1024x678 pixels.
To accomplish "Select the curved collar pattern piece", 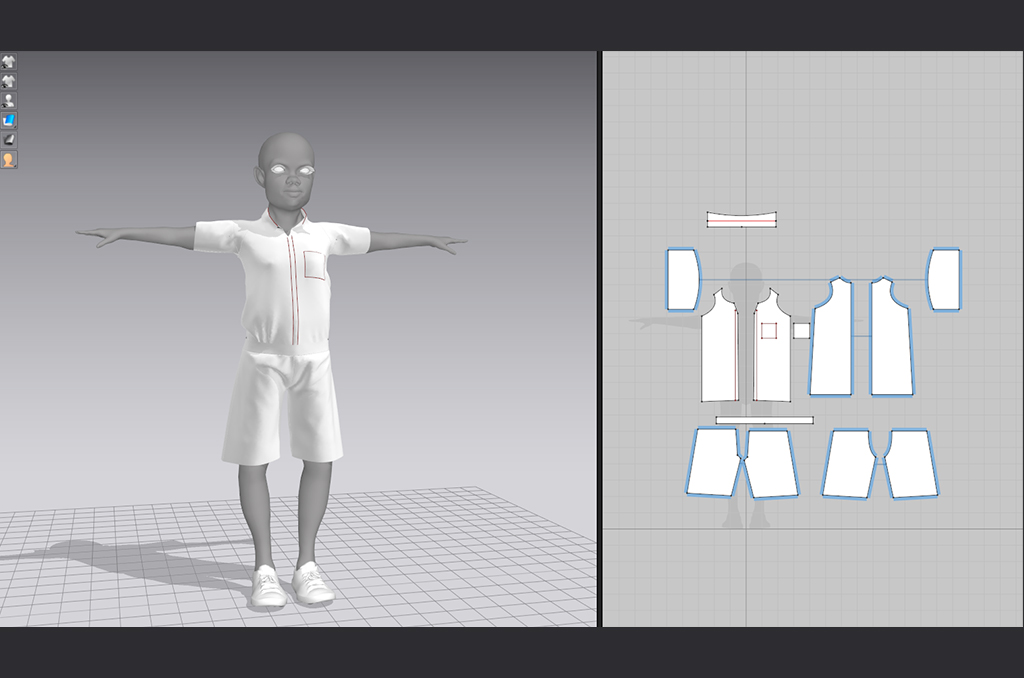I will (x=741, y=219).
